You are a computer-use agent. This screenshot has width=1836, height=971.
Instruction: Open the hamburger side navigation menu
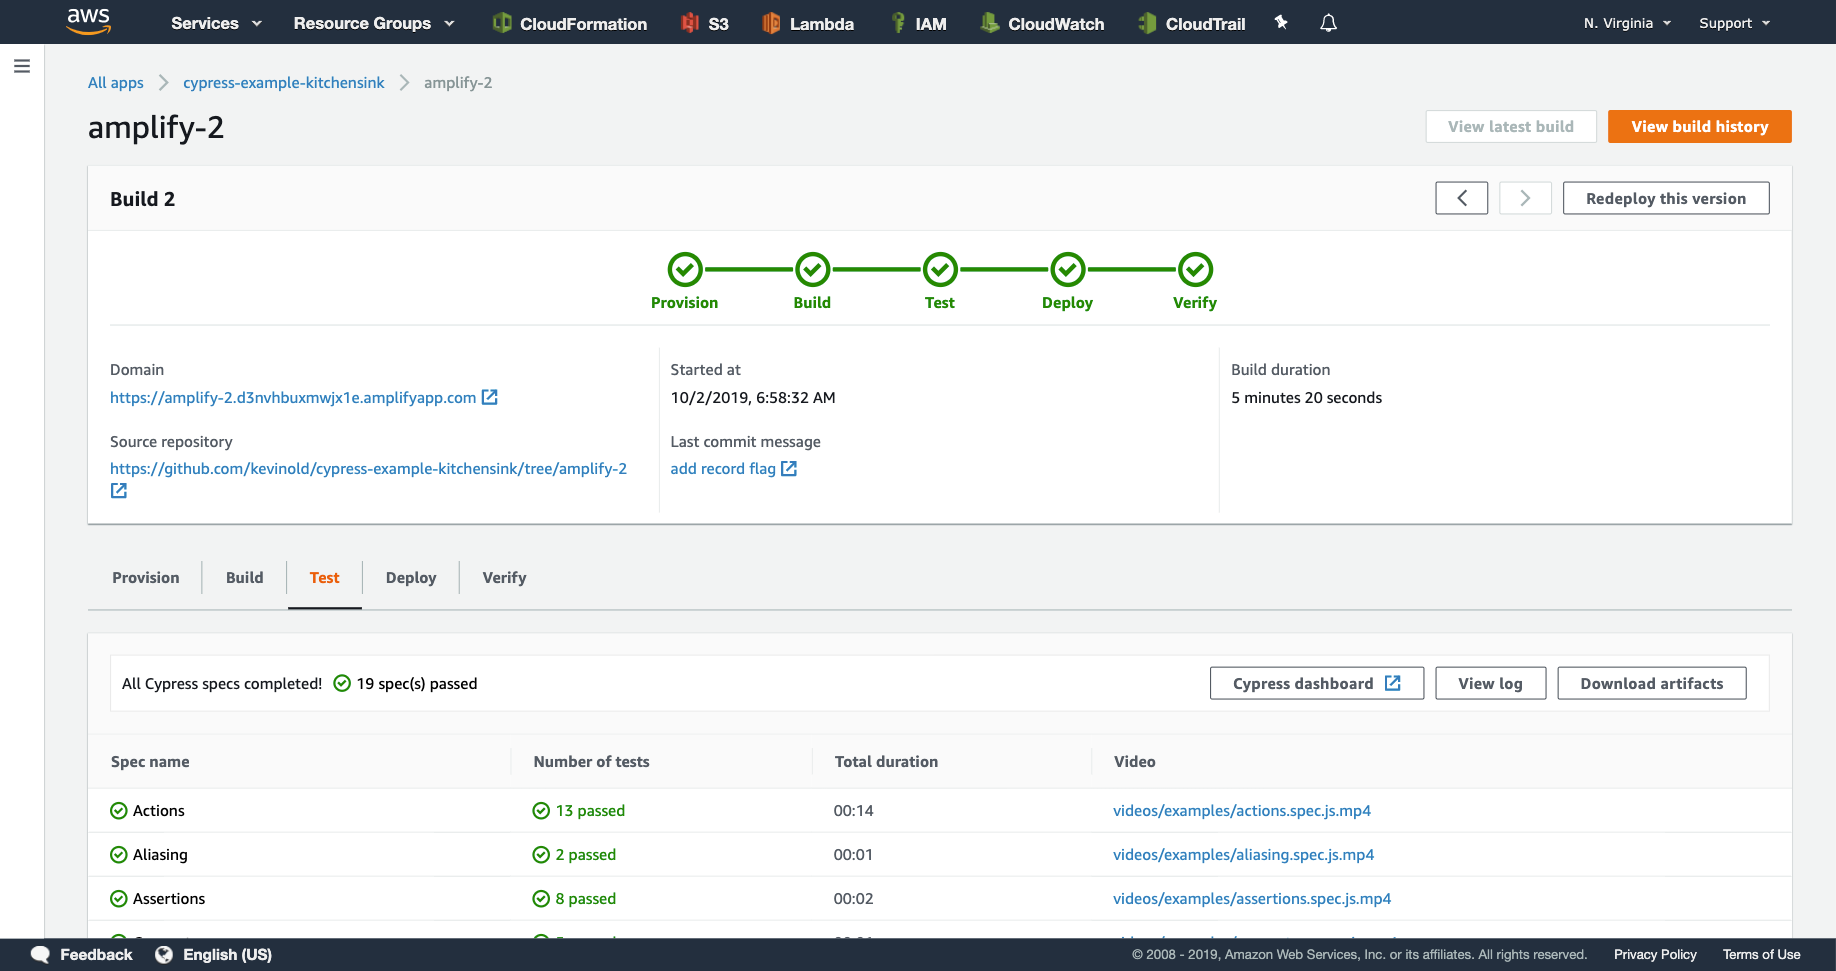coord(22,66)
